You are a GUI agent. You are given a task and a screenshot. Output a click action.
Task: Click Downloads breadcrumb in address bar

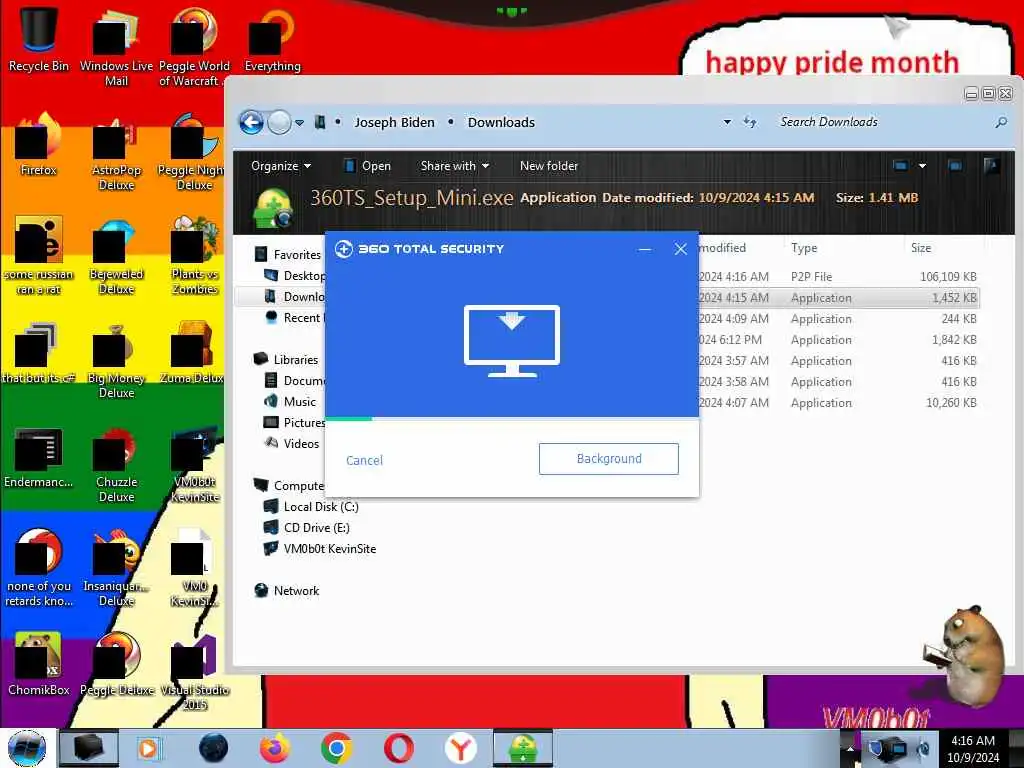click(501, 122)
